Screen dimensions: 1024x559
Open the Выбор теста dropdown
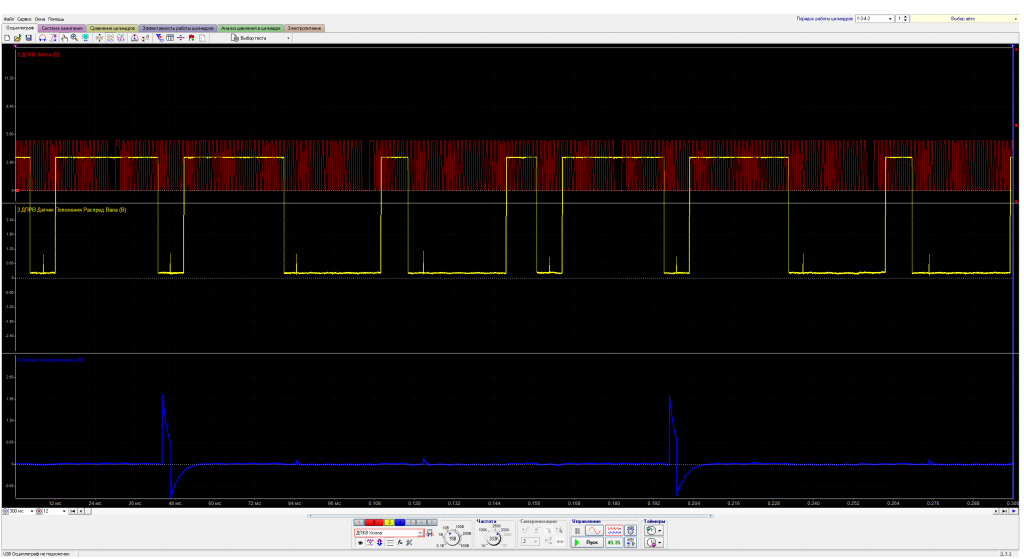point(261,38)
